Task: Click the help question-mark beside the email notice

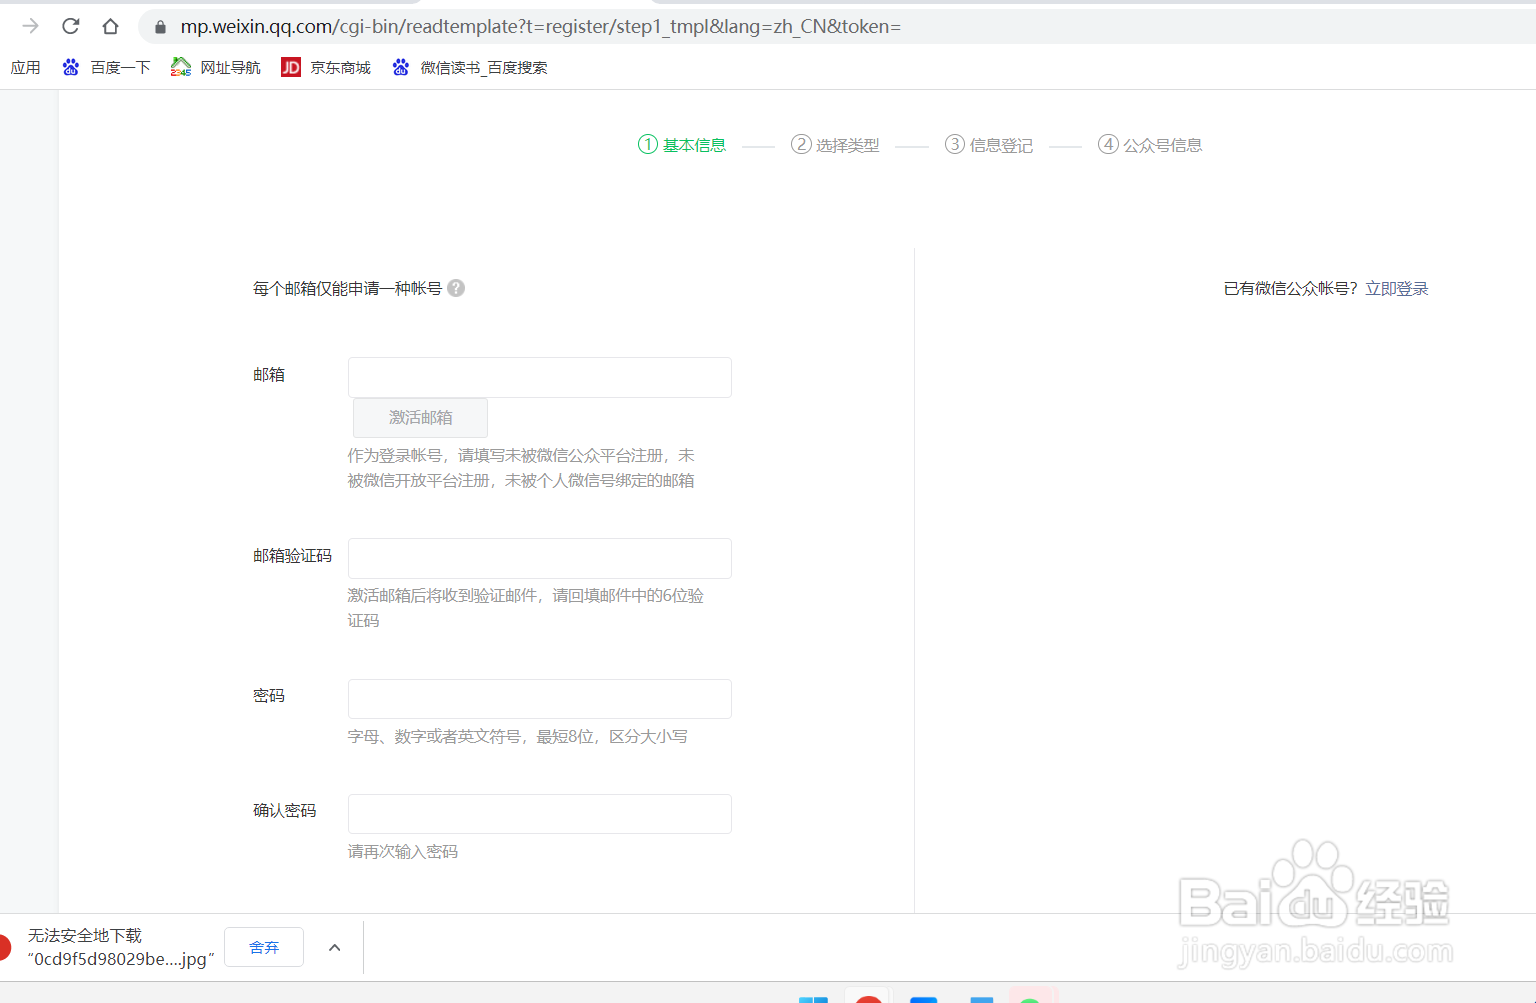Action: pyautogui.click(x=455, y=288)
